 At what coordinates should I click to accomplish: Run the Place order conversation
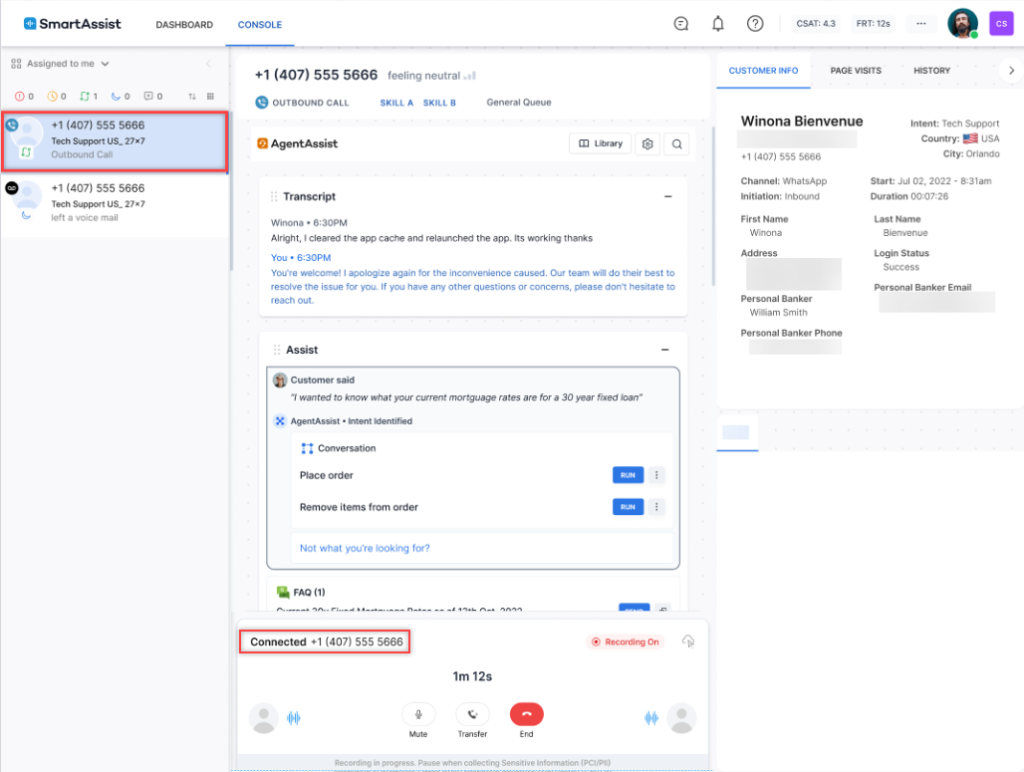point(627,475)
